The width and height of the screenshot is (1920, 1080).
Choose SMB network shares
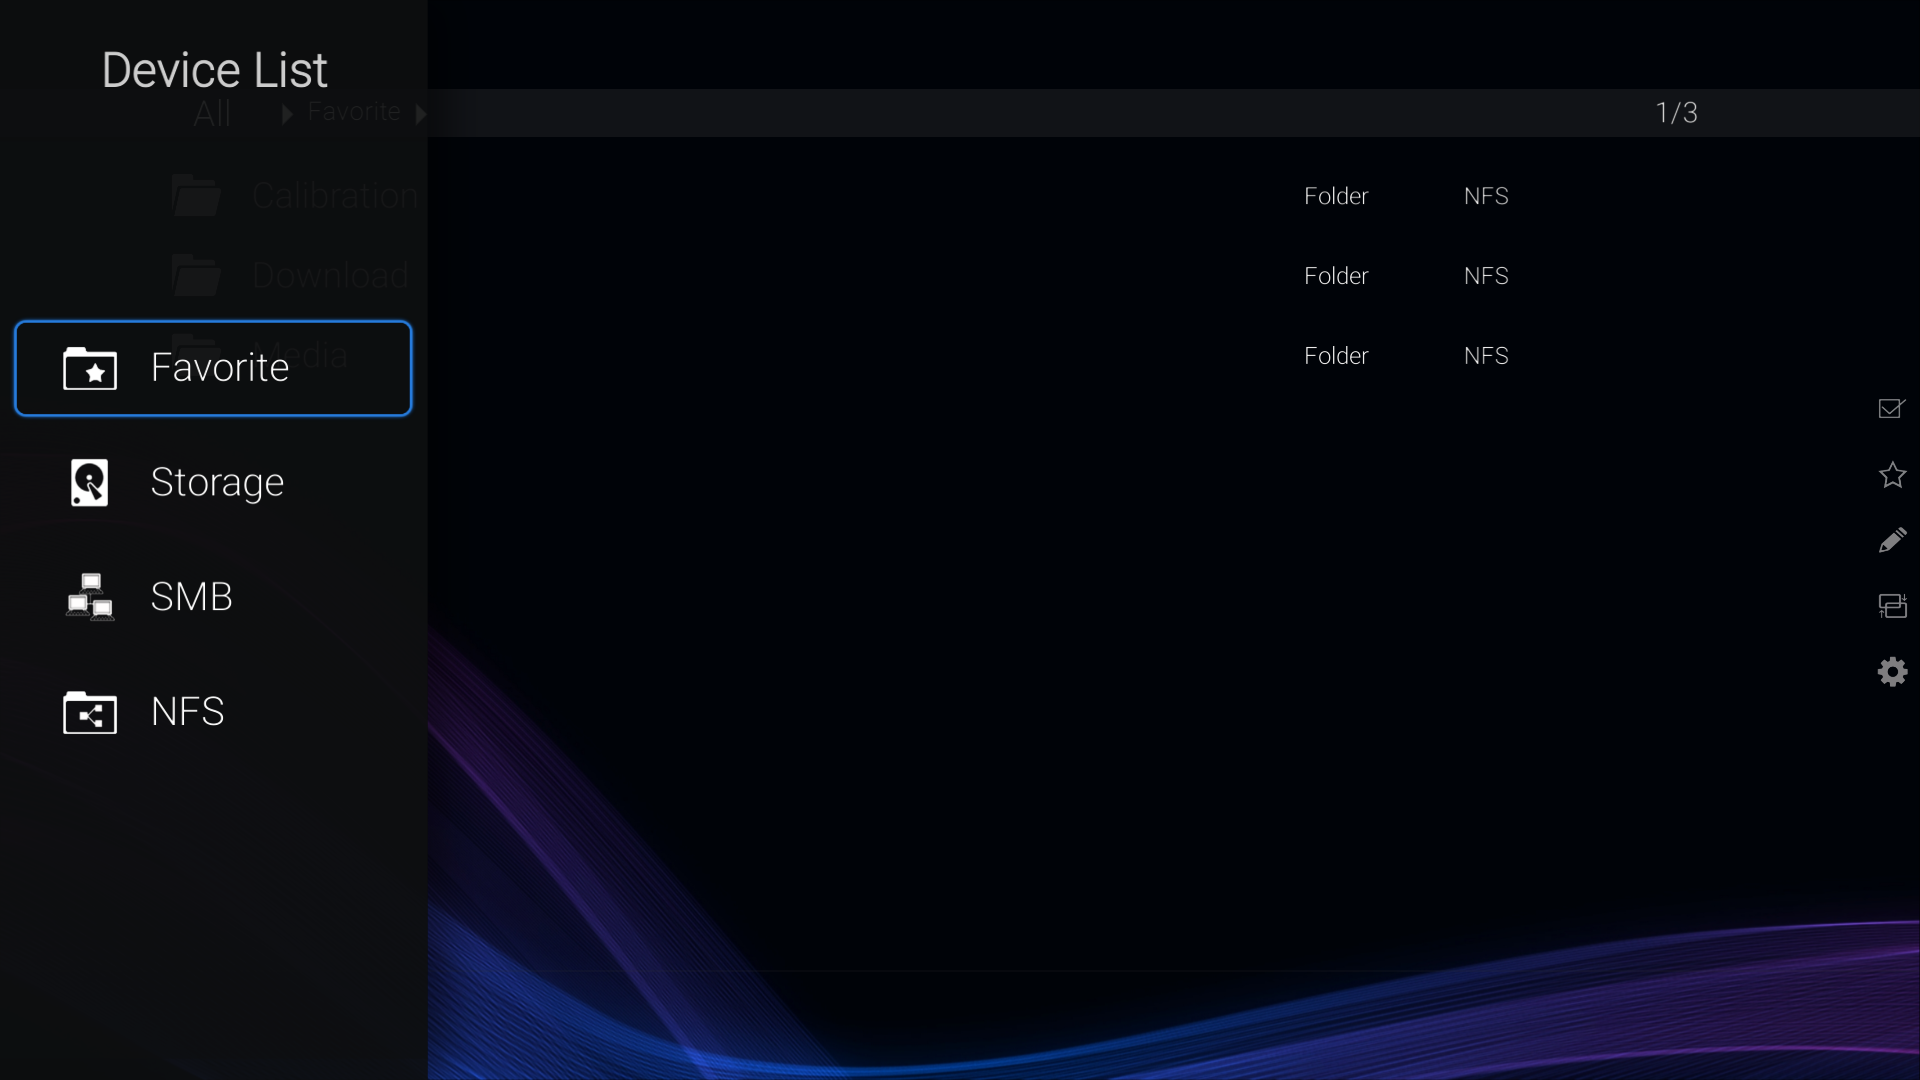213,597
